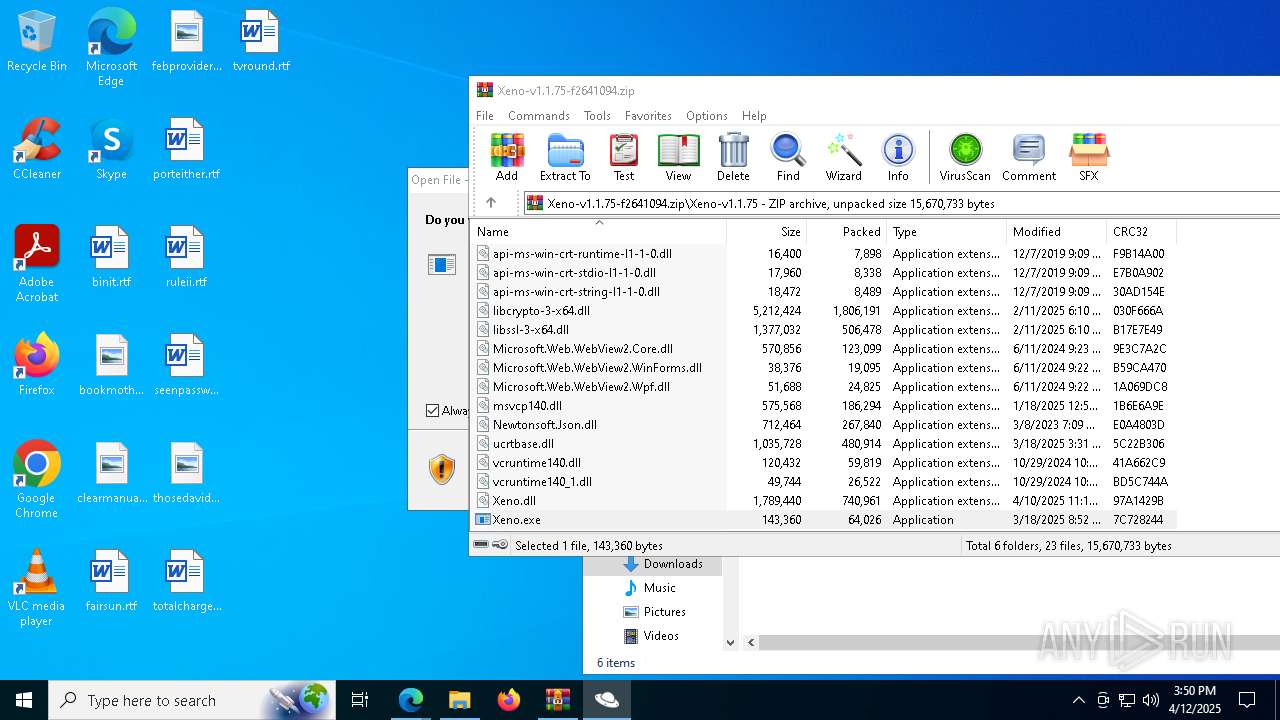Open Skype desktop shortcut
Screen dimensions: 1280x720
(x=111, y=150)
